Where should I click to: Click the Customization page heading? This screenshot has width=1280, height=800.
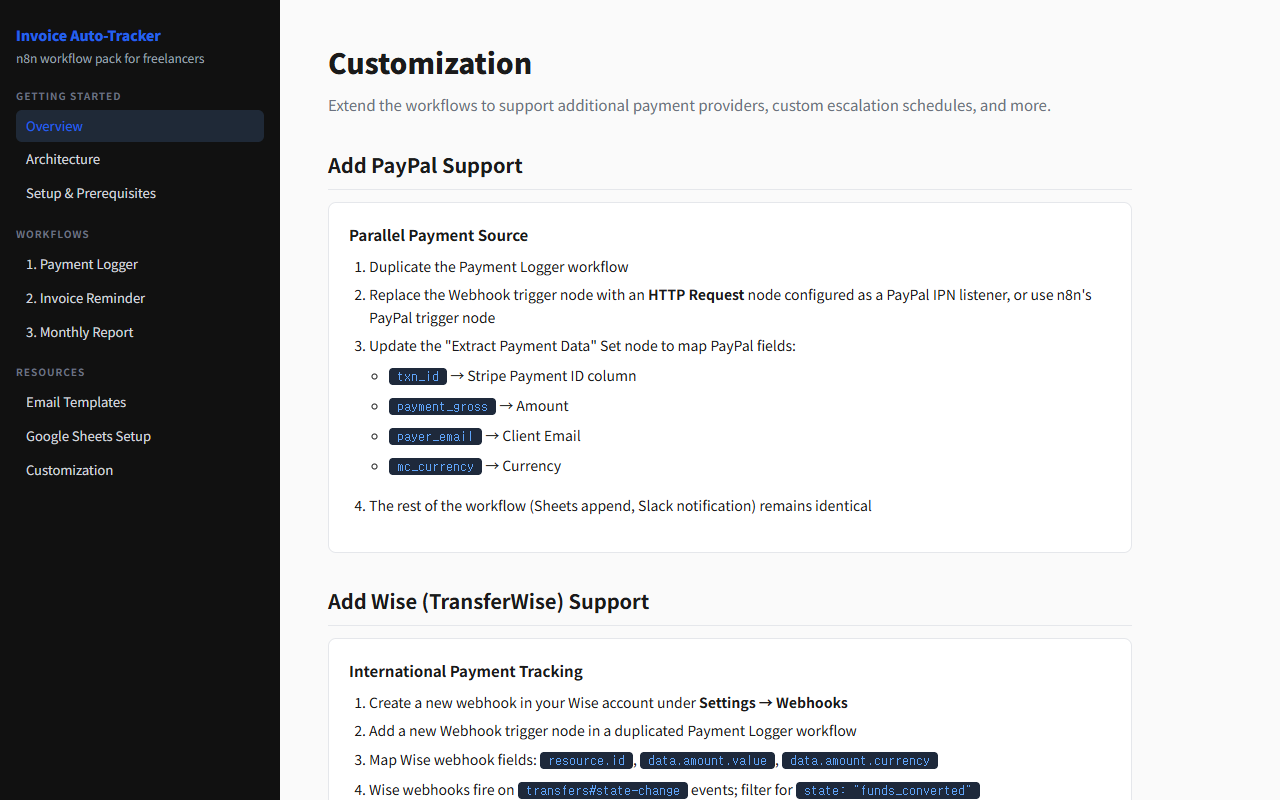click(x=430, y=63)
